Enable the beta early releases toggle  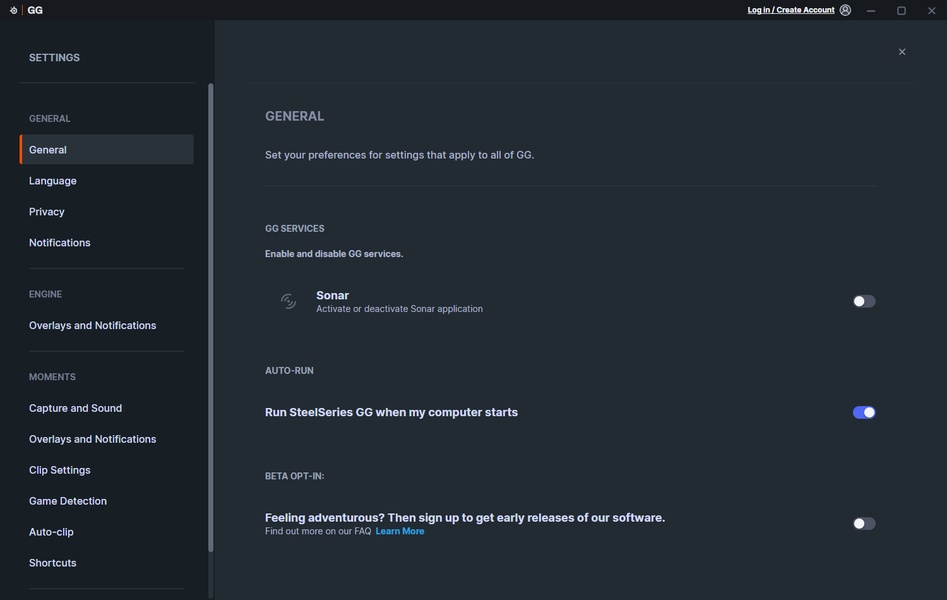[x=864, y=523]
